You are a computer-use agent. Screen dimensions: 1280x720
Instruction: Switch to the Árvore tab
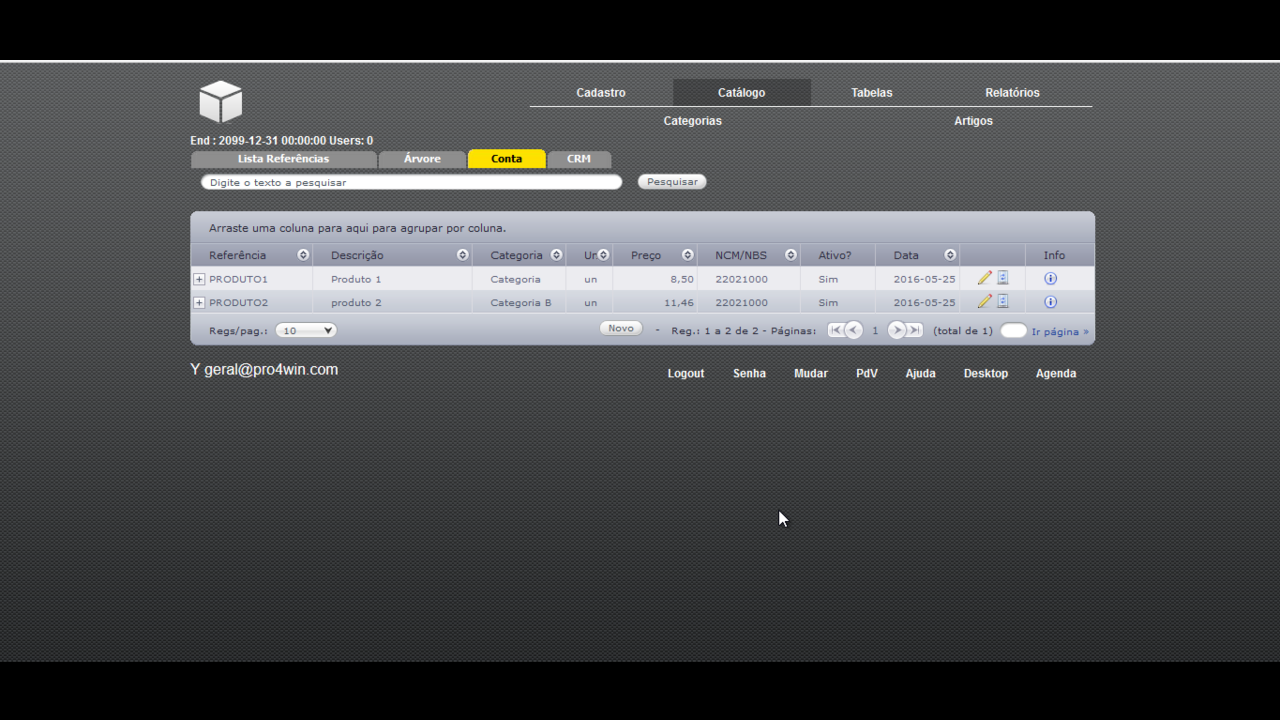click(422, 159)
